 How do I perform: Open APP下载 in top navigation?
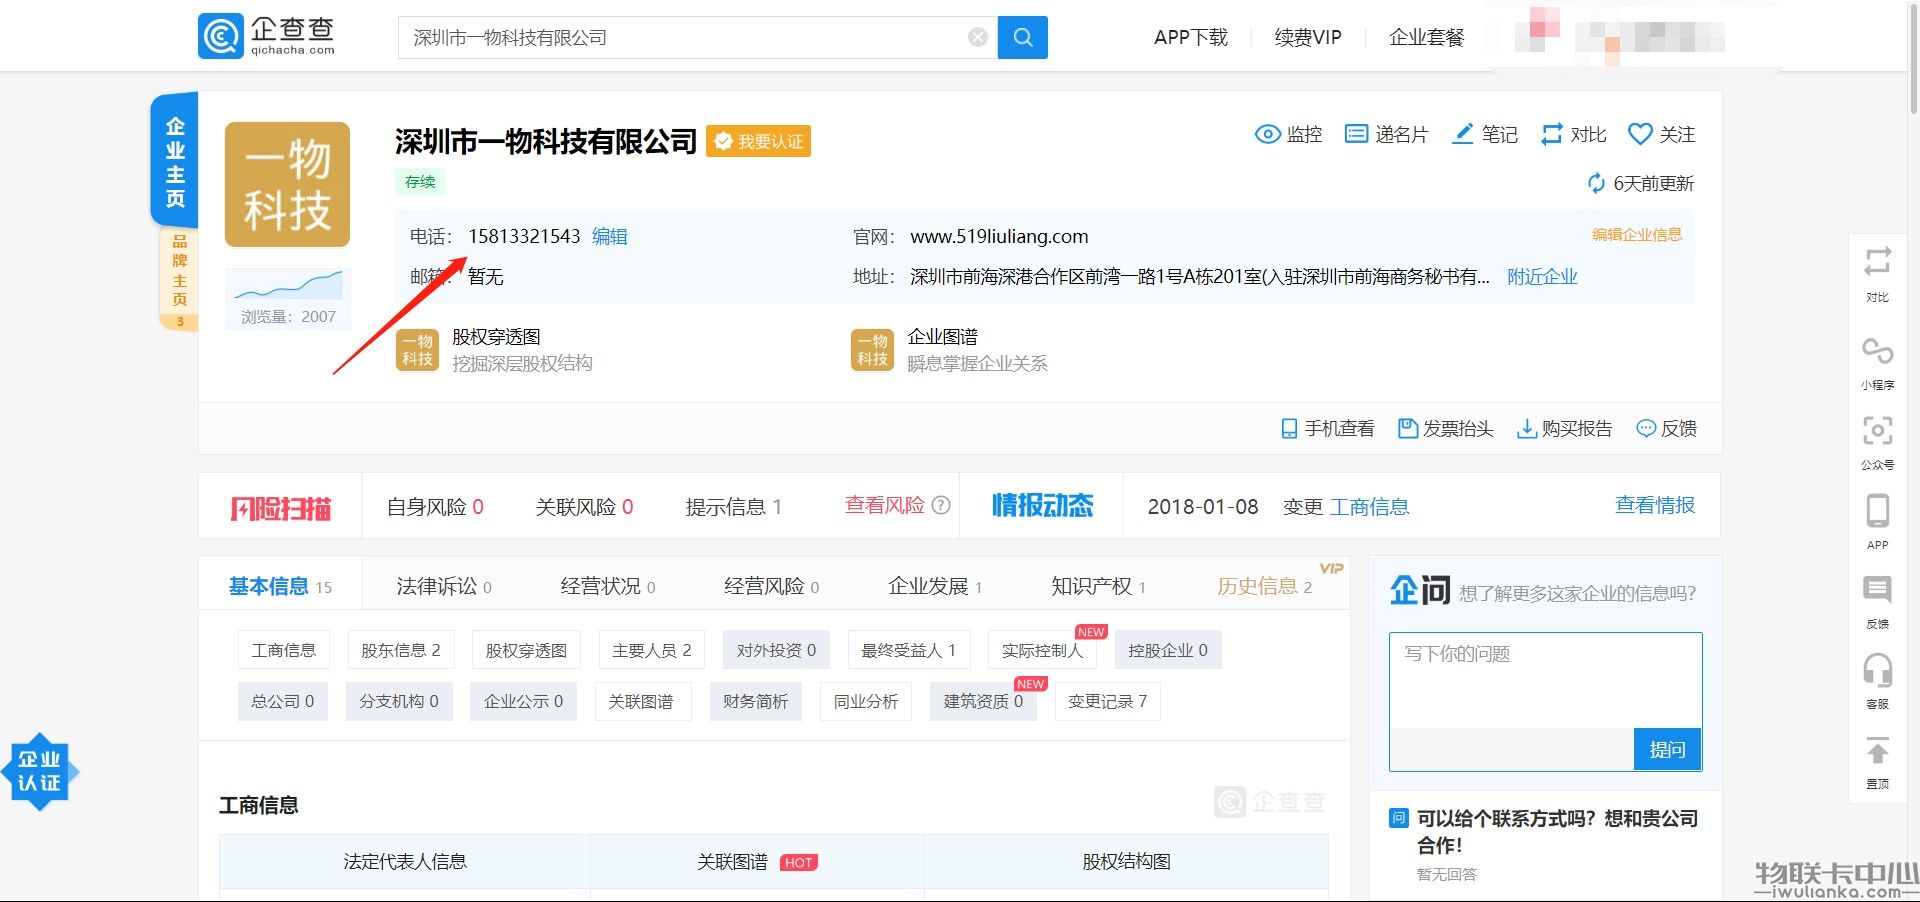[1190, 37]
